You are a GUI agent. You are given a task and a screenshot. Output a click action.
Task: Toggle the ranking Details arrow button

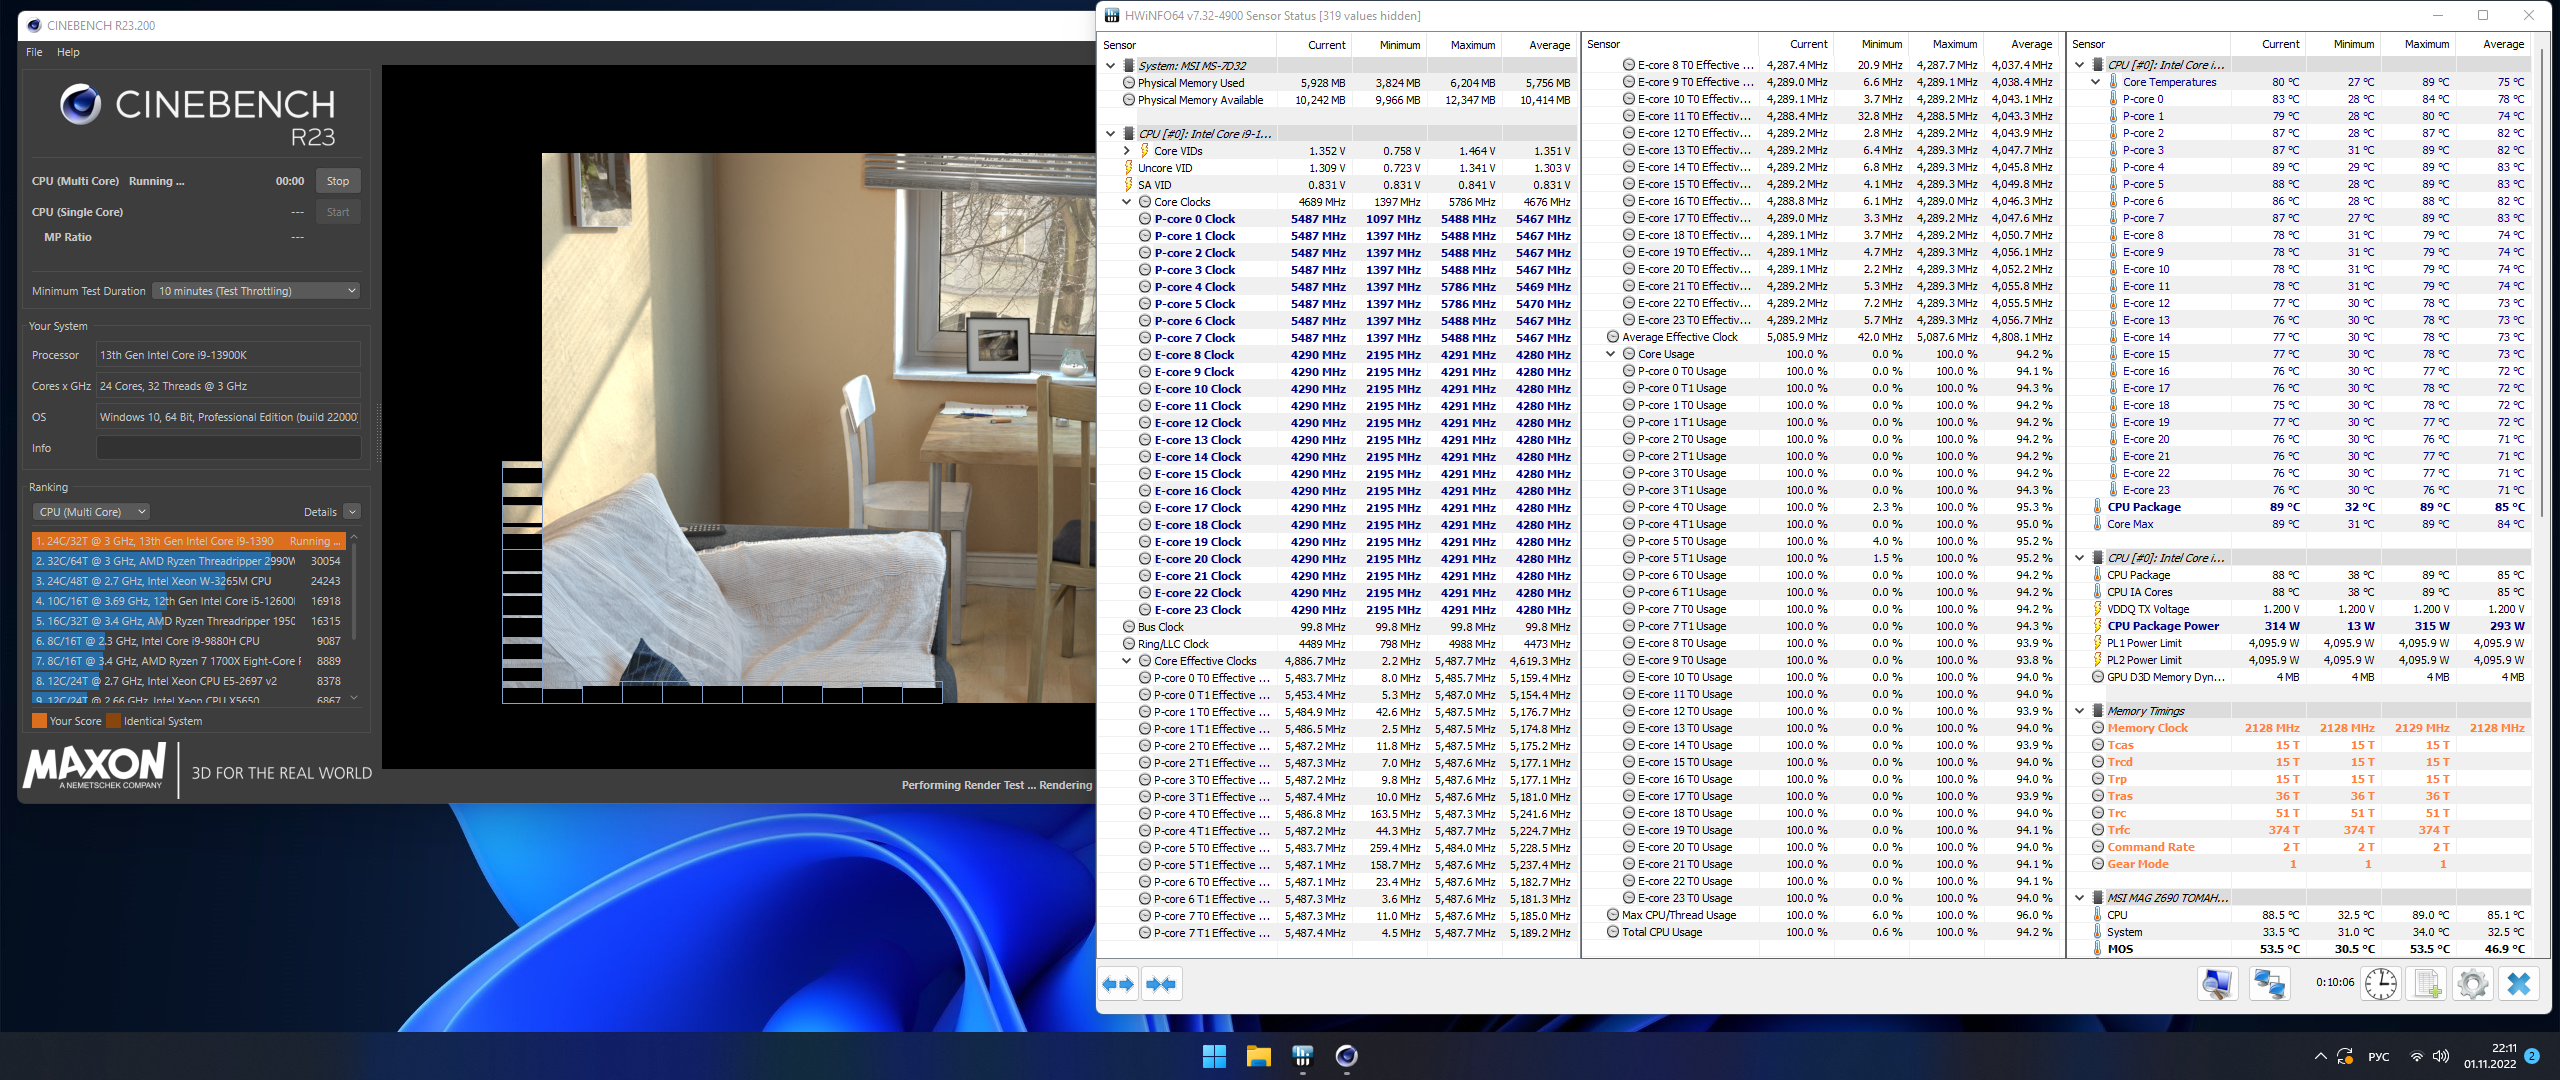[352, 512]
